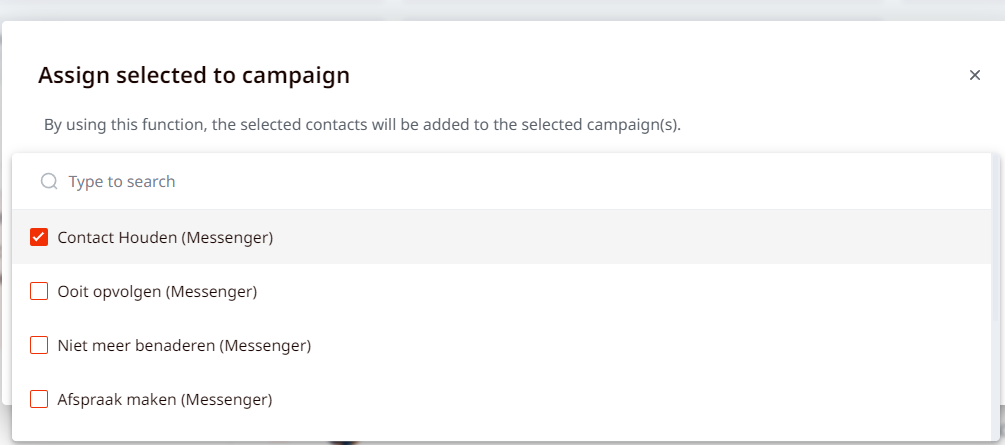Tick the Niet meer benaderen checkbox
Viewport: 1005px width, 445px height.
(39, 346)
